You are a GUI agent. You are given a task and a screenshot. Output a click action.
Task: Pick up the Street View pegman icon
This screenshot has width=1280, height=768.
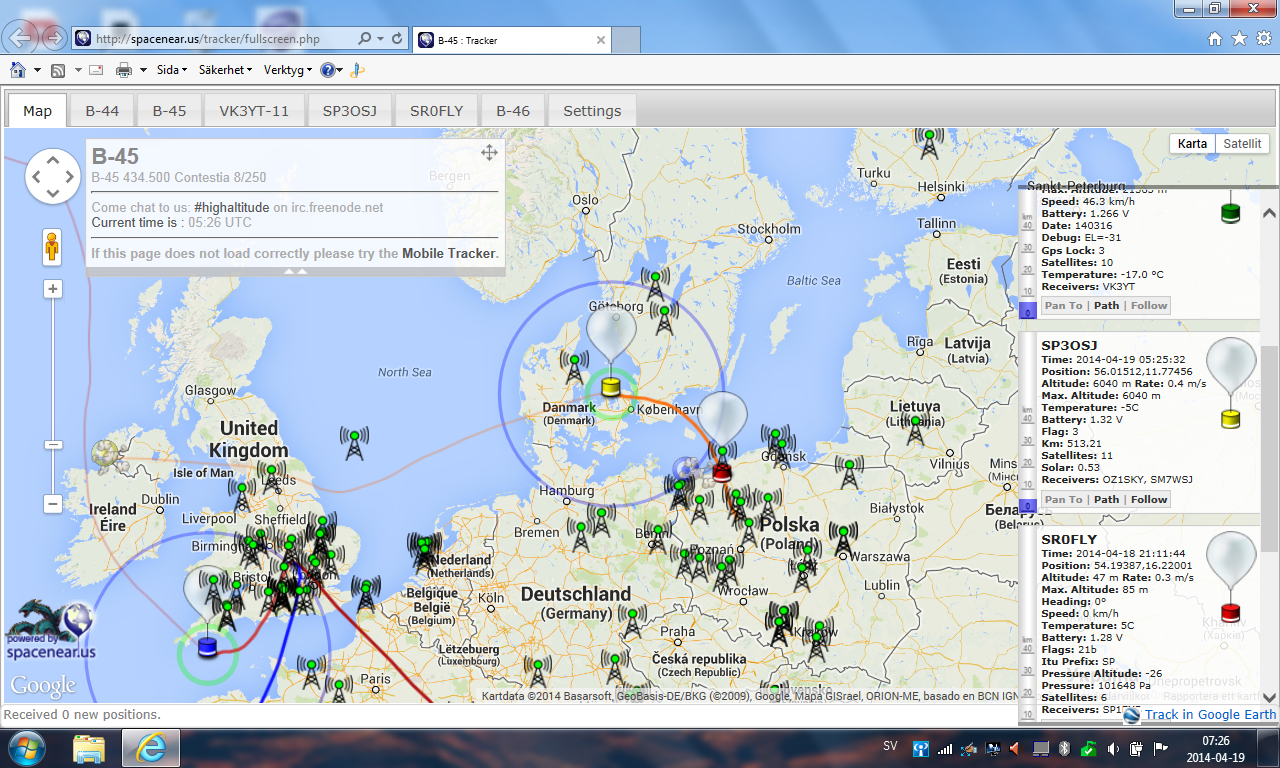52,246
